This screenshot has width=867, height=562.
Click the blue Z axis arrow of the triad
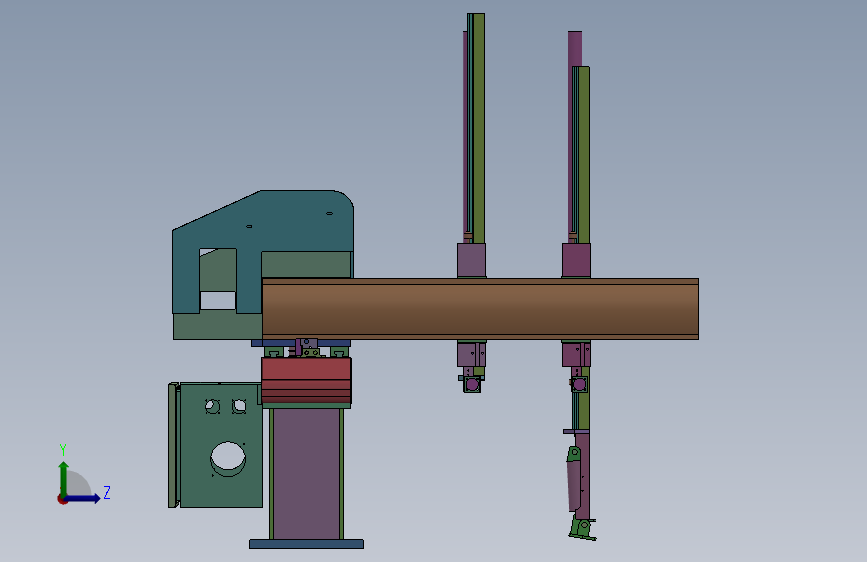[x=83, y=498]
